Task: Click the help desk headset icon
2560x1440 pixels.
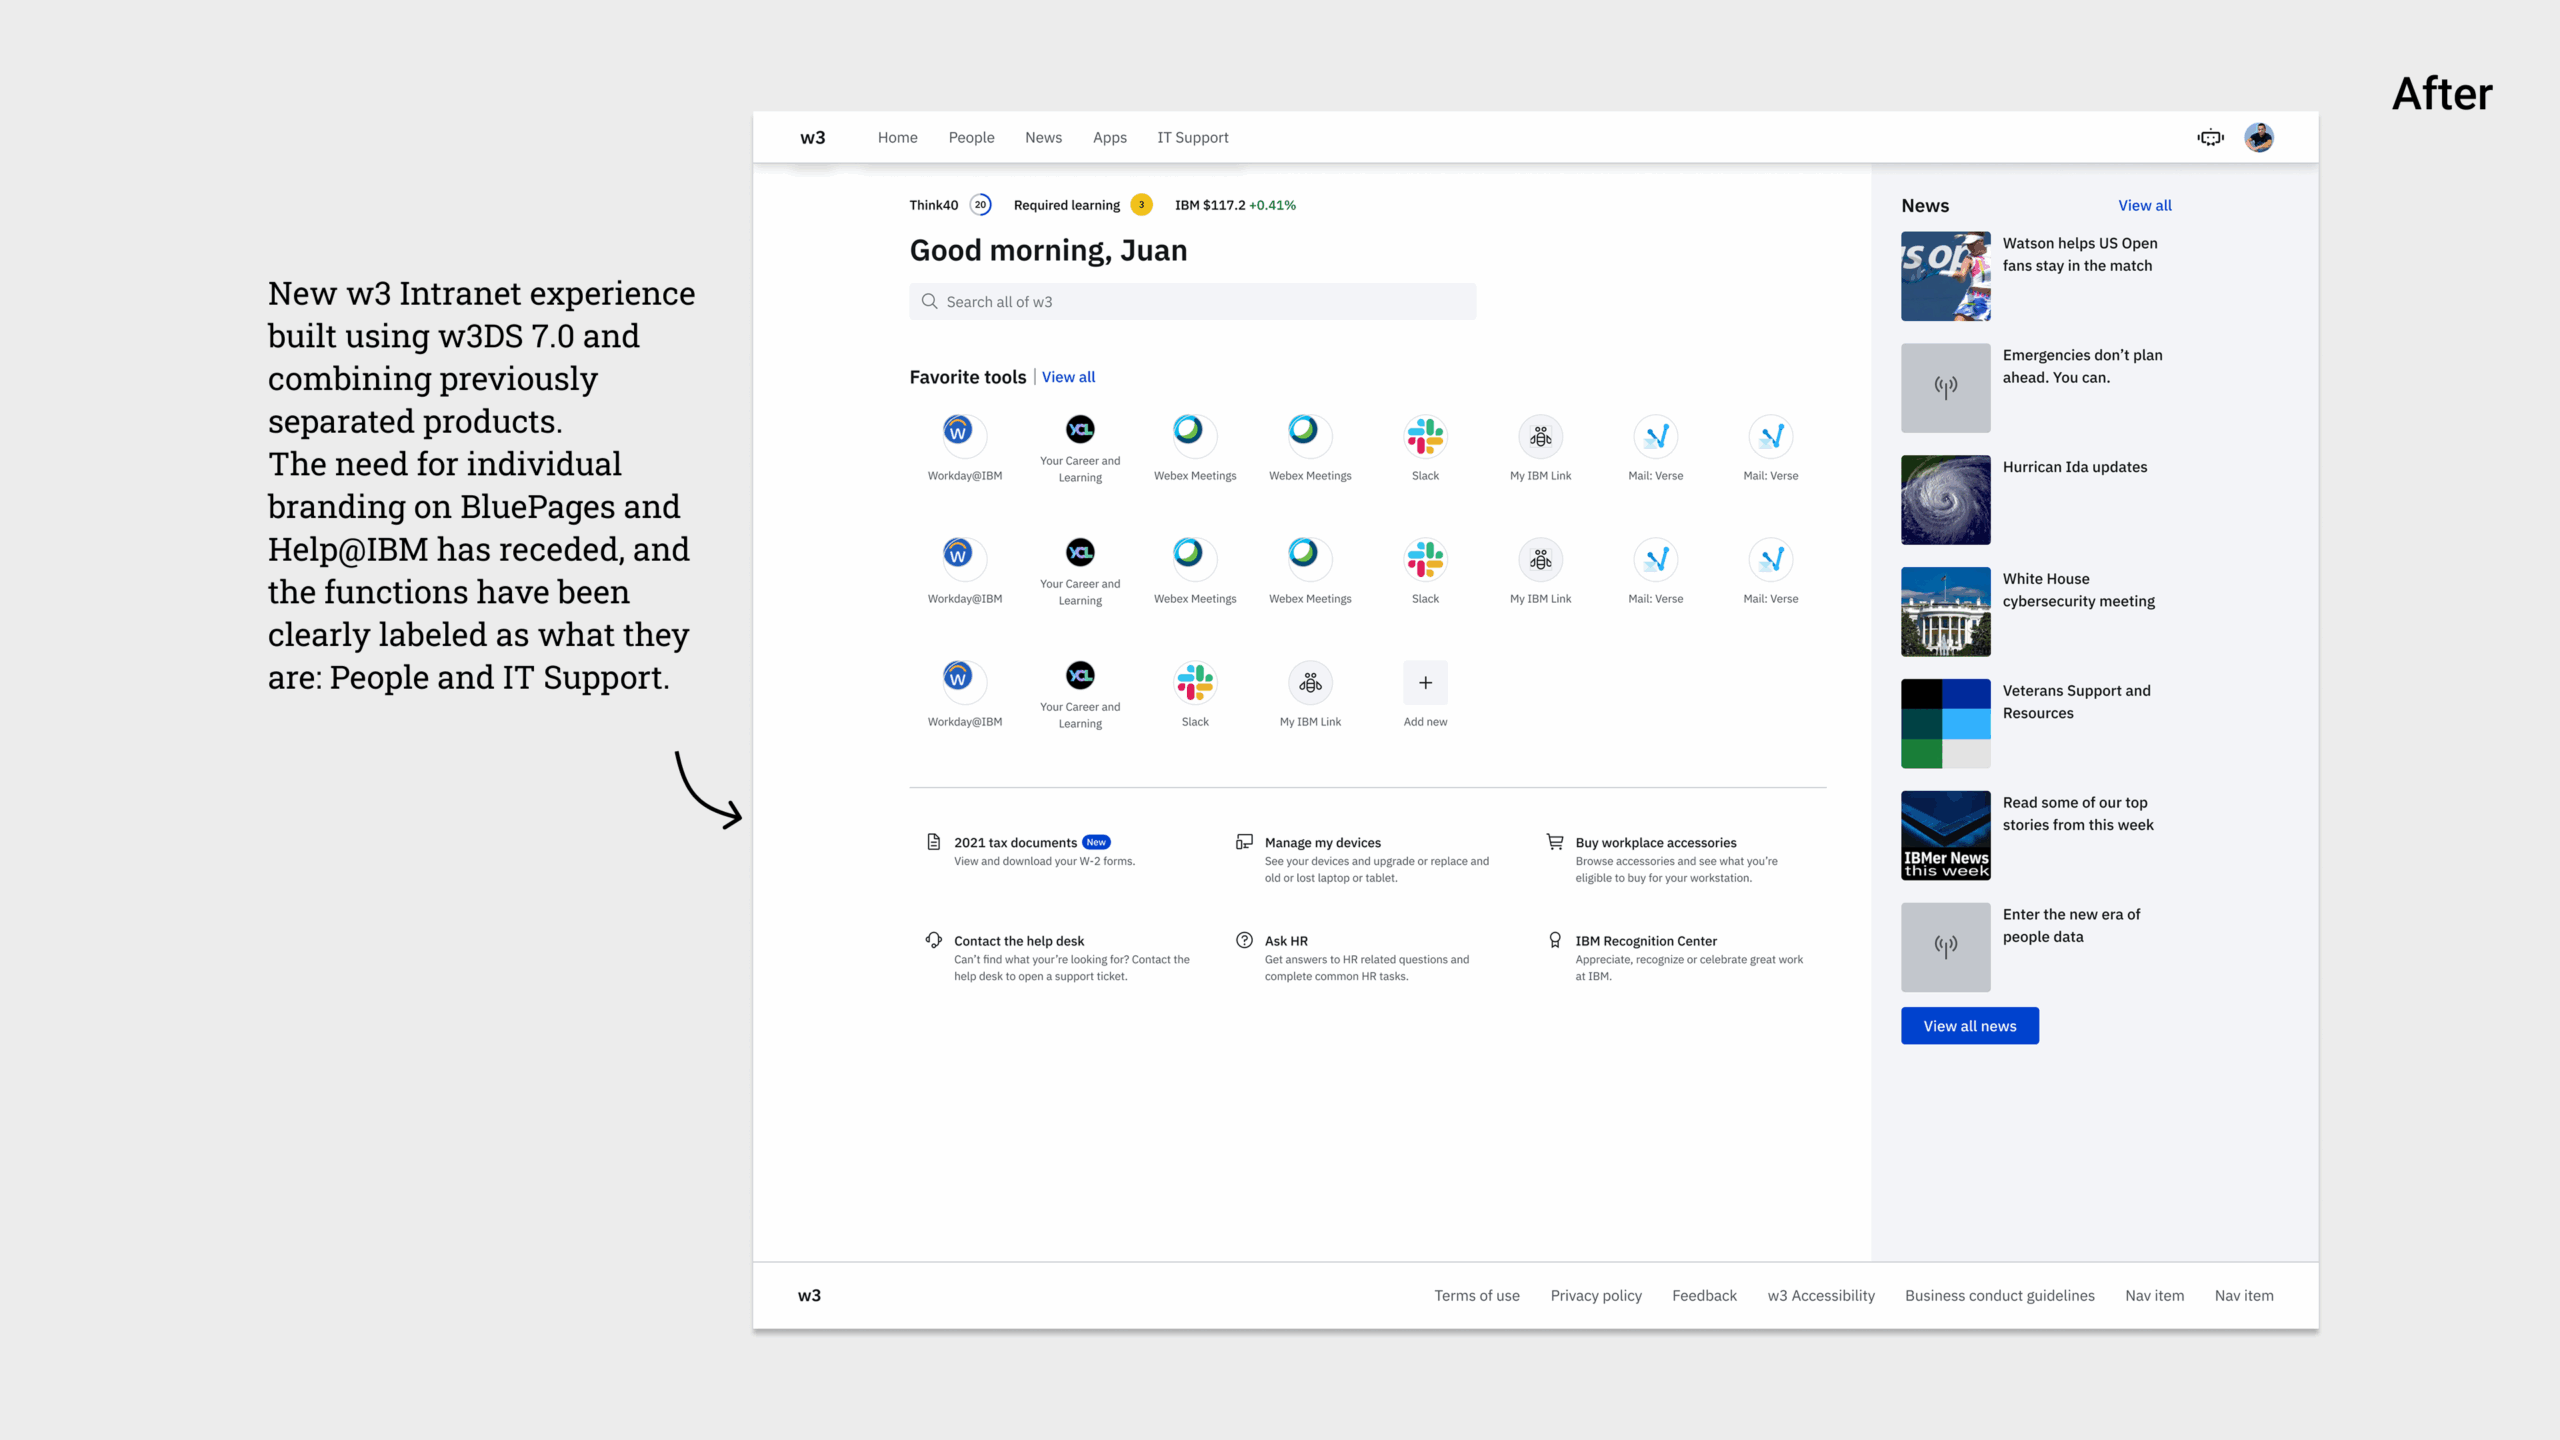Action: (933, 940)
